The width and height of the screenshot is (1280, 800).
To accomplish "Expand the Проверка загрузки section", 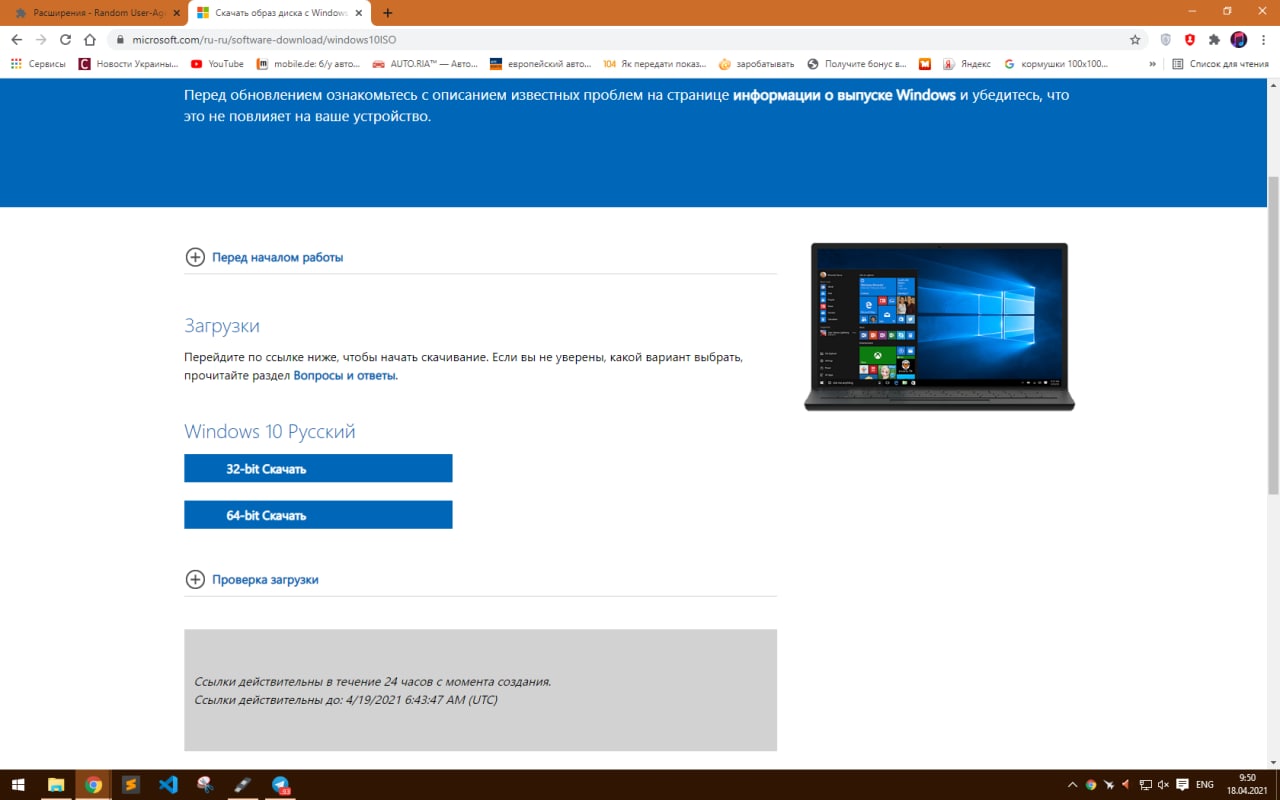I will [x=252, y=579].
